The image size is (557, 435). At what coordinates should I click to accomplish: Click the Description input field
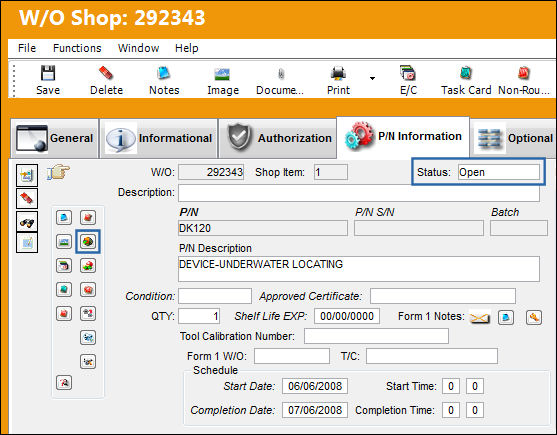point(359,193)
